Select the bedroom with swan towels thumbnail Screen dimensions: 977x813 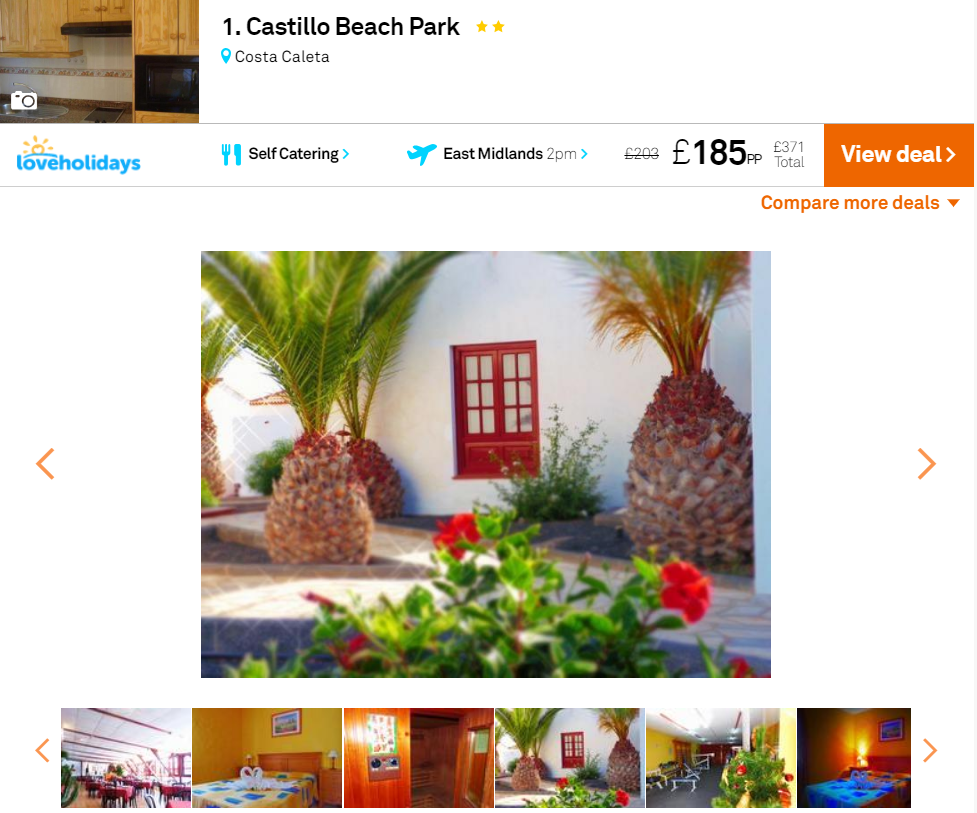coord(267,758)
